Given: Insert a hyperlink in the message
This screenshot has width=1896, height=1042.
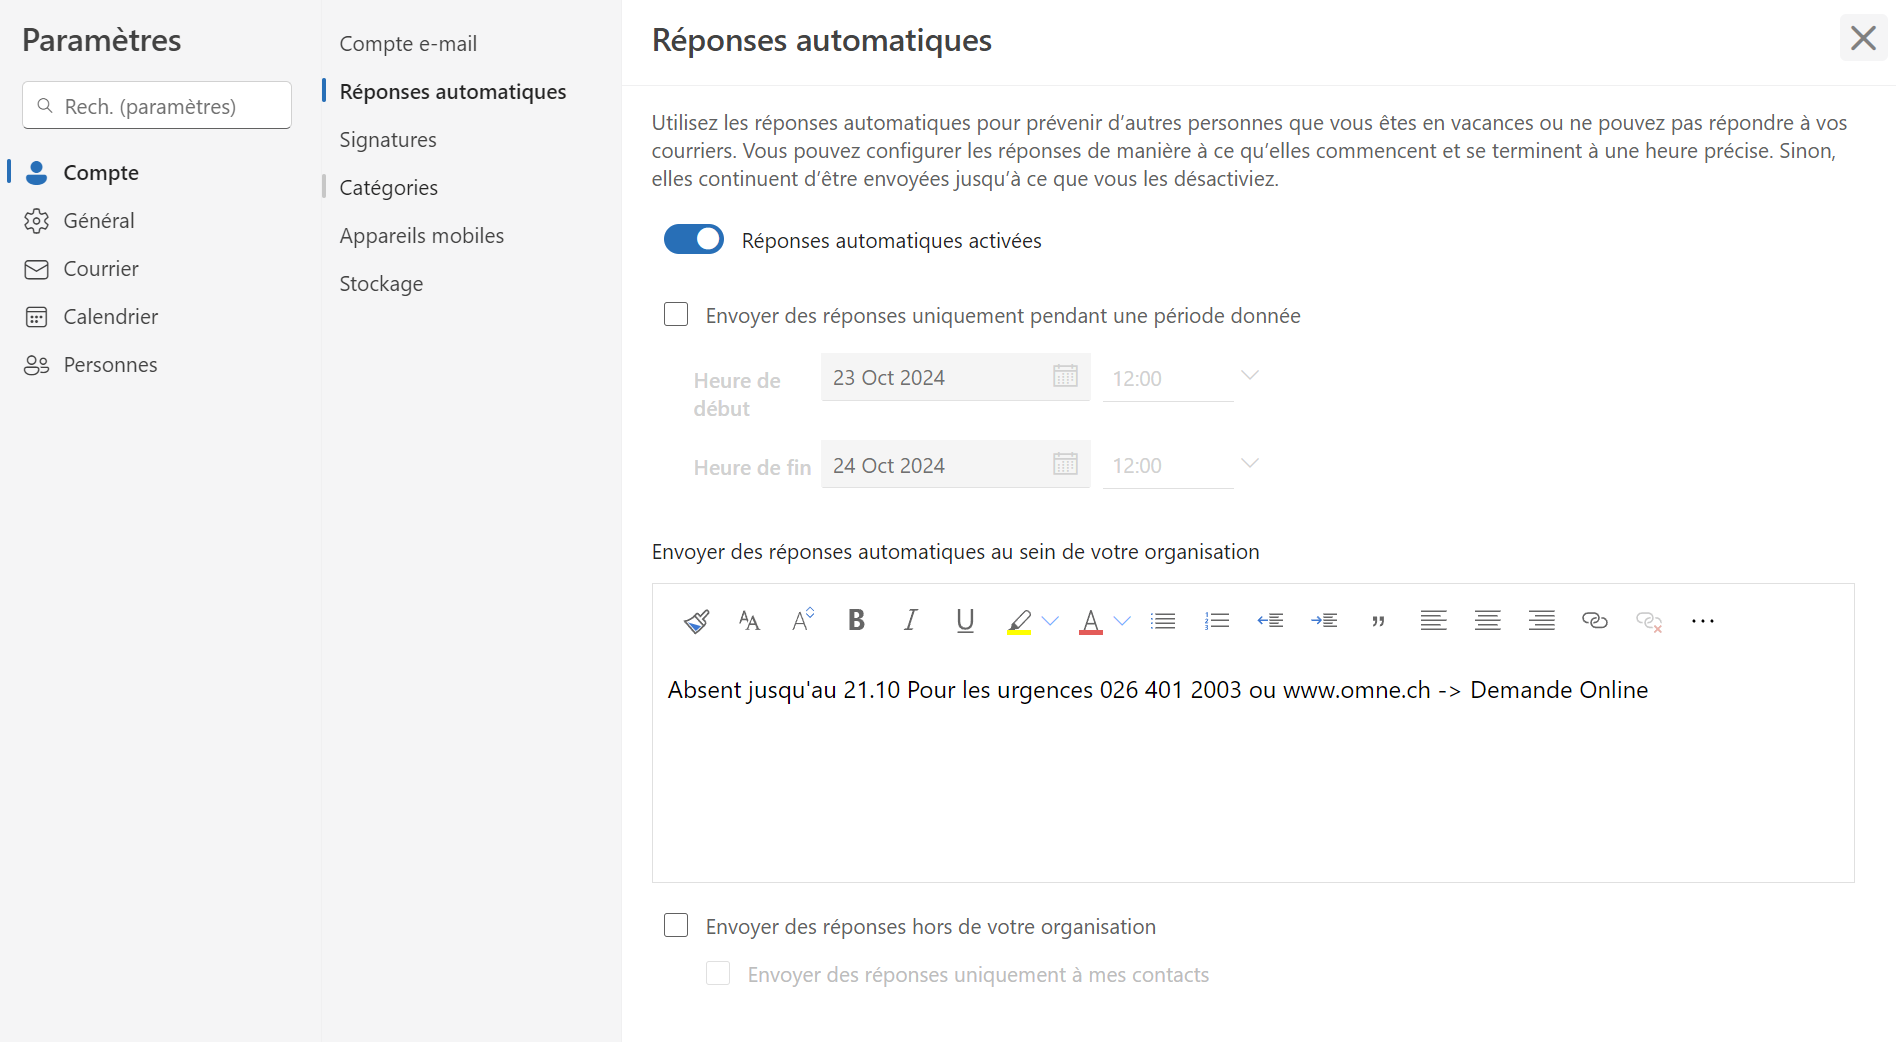Looking at the screenshot, I should coord(1594,621).
